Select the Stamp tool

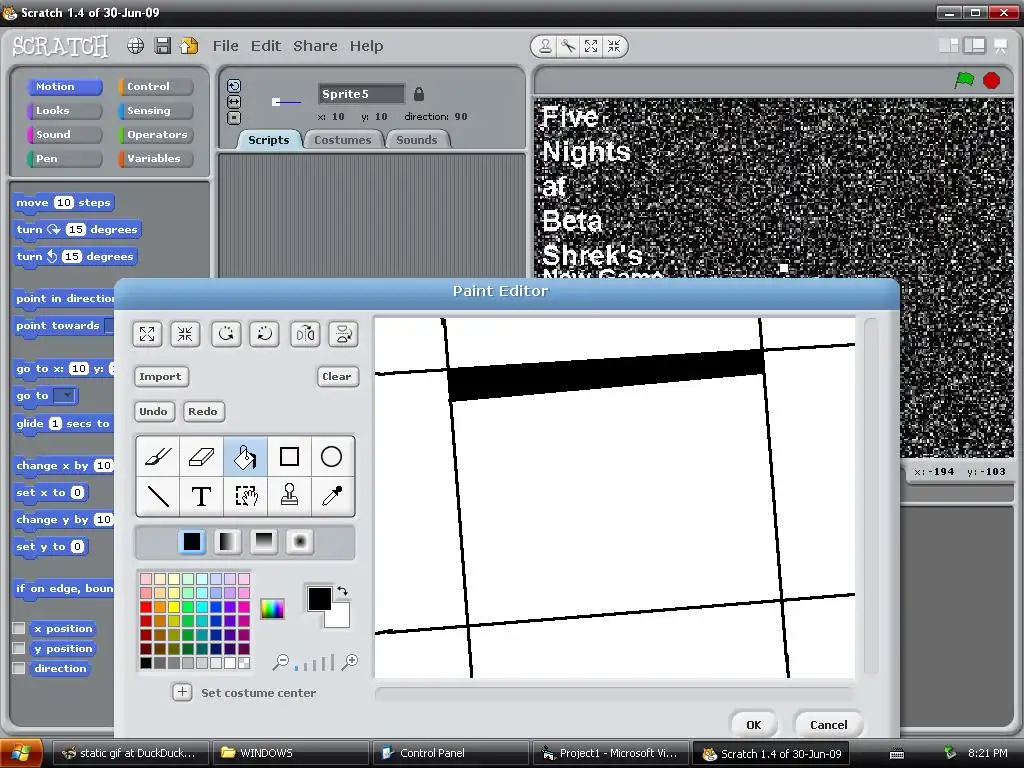(x=289, y=496)
